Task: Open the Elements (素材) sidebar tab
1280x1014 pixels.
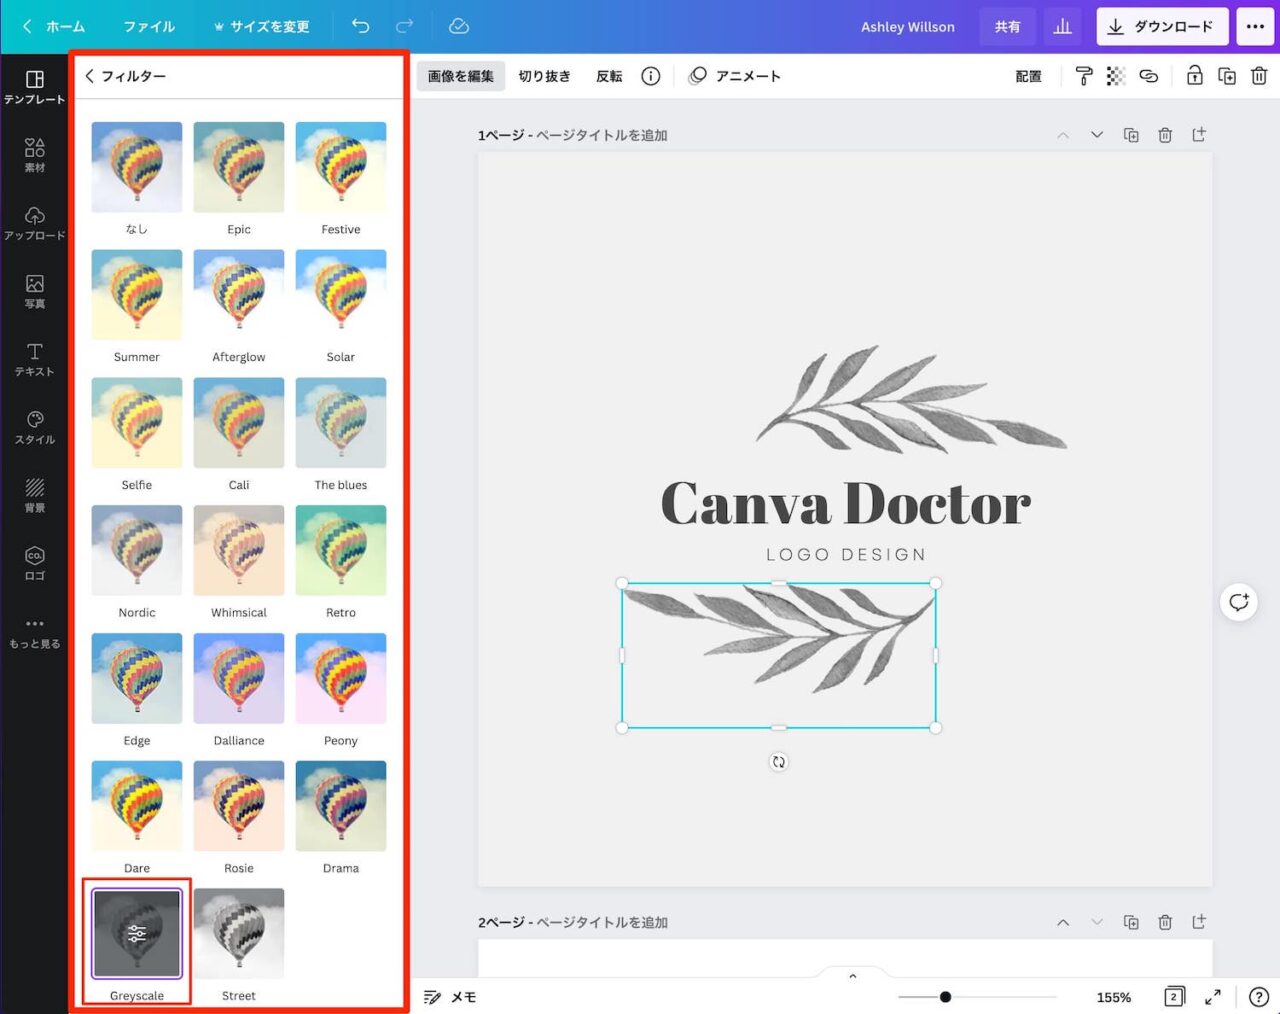Action: [34, 155]
